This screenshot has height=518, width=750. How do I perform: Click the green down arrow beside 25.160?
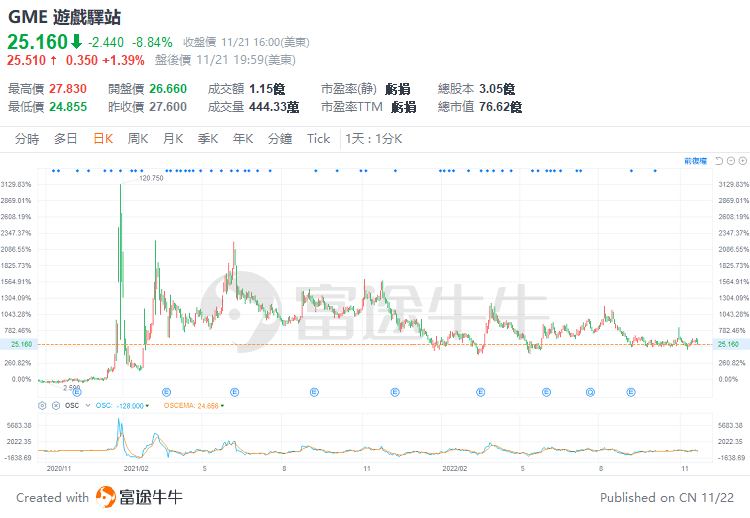click(77, 42)
